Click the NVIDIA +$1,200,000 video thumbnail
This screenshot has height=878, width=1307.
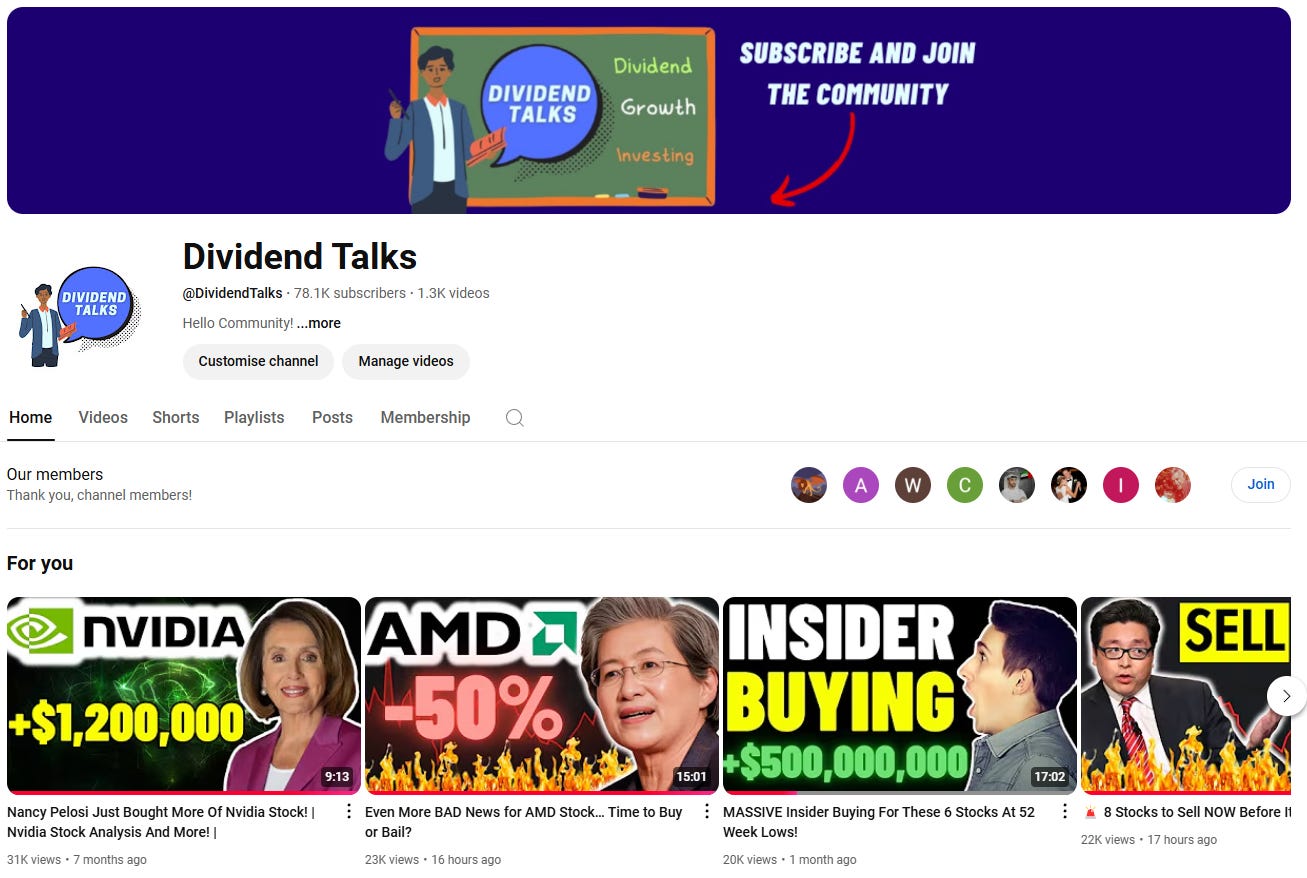tap(184, 695)
